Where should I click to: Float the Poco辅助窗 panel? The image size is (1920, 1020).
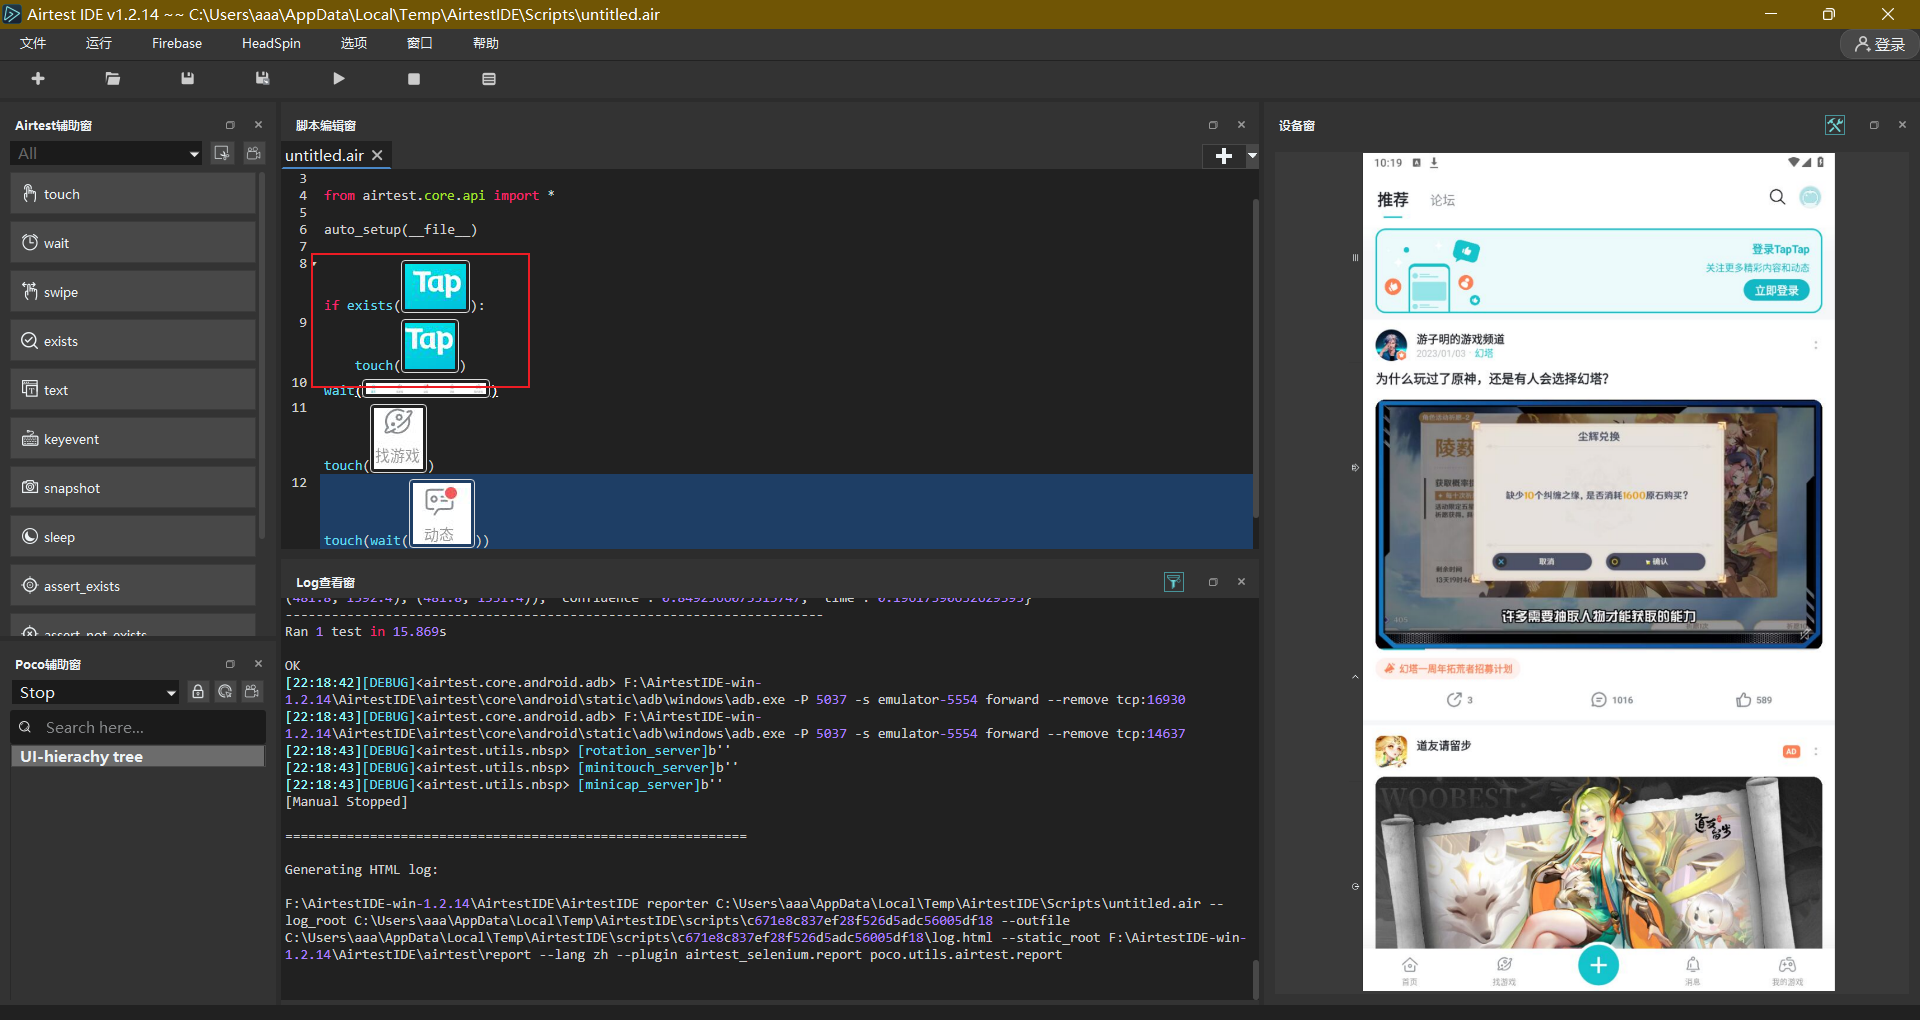pos(230,664)
